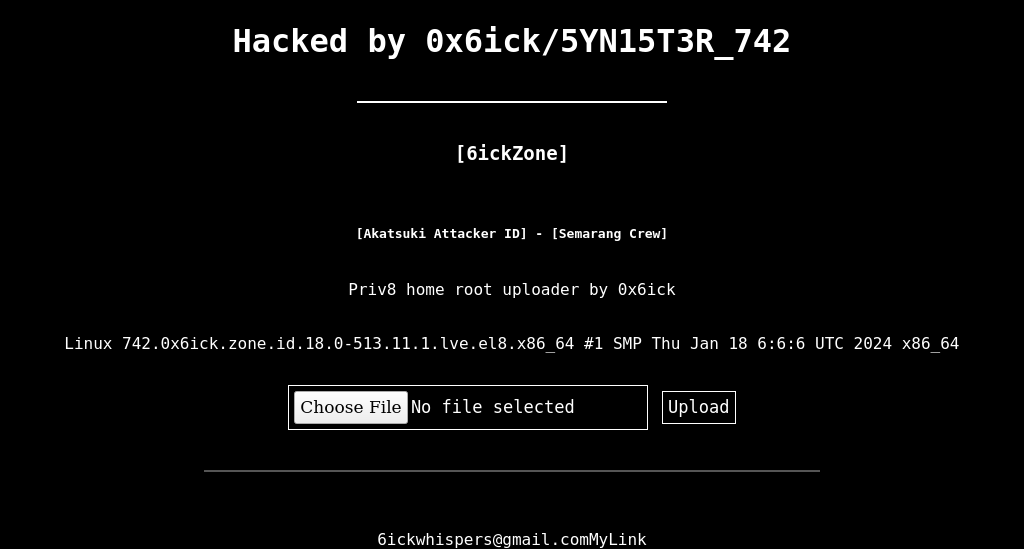This screenshot has height=549, width=1024.
Task: Click the empty area inside file input box
Action: (x=611, y=407)
